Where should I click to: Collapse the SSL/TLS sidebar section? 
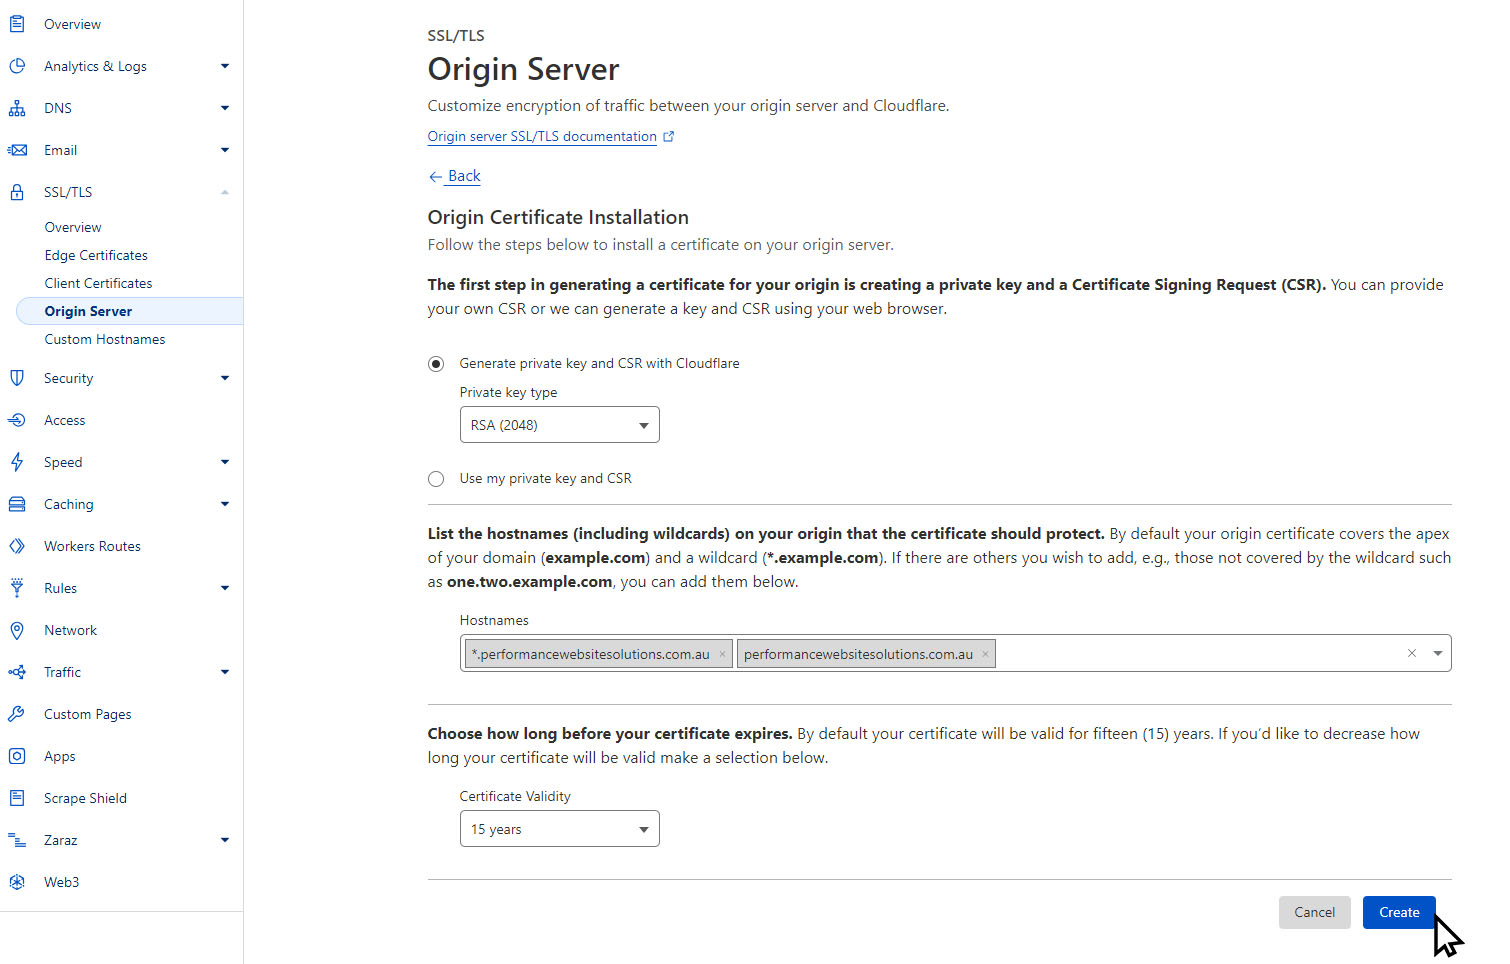[224, 192]
